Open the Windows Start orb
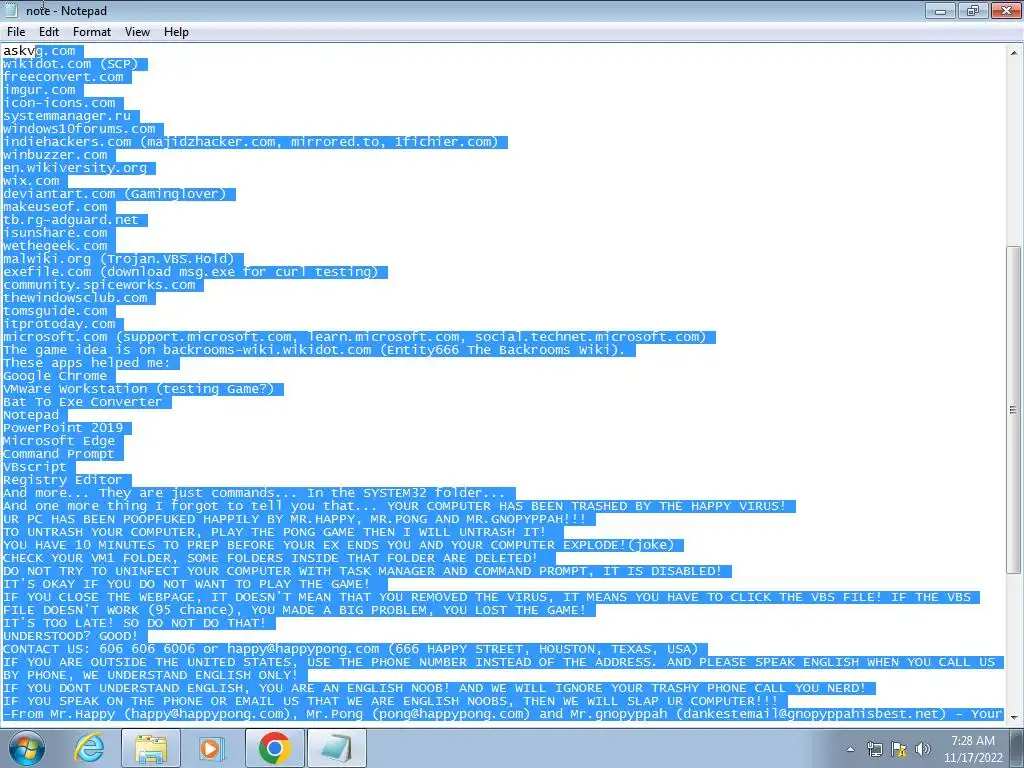 (26, 748)
